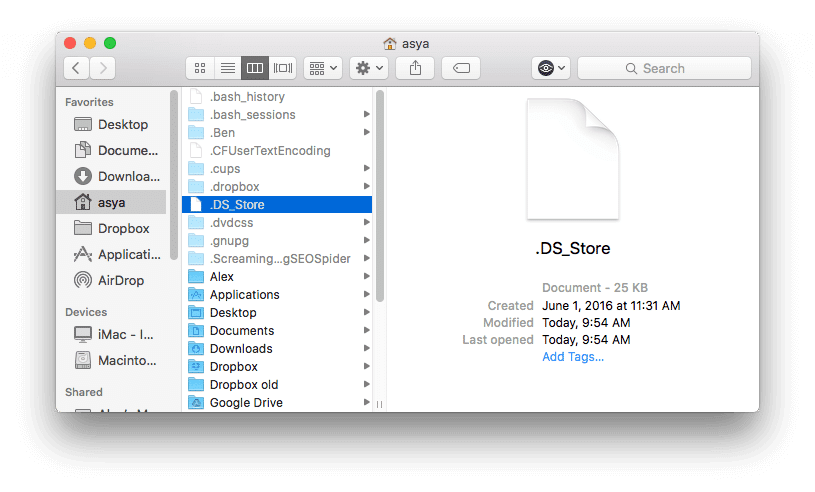Expand the .dropbox folder arrow
Image resolution: width=815 pixels, height=492 pixels.
coord(366,187)
